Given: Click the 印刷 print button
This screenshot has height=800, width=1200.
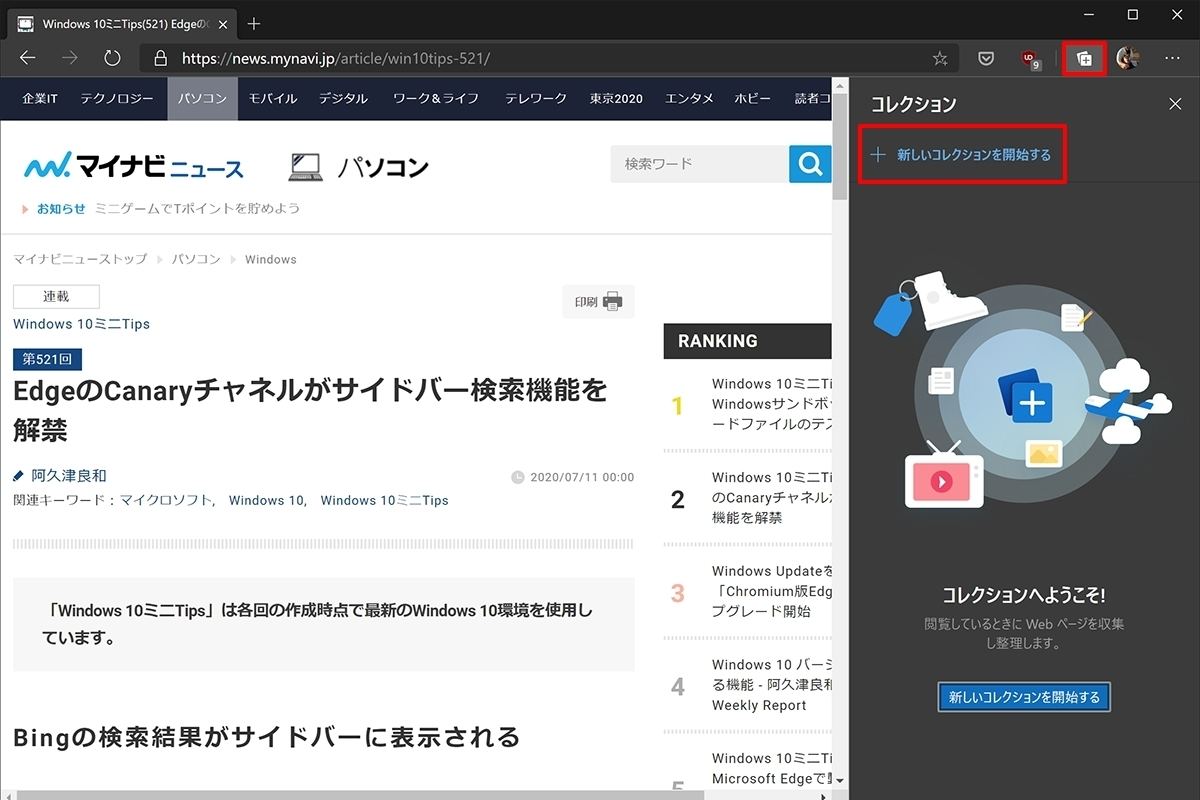Looking at the screenshot, I should point(598,301).
